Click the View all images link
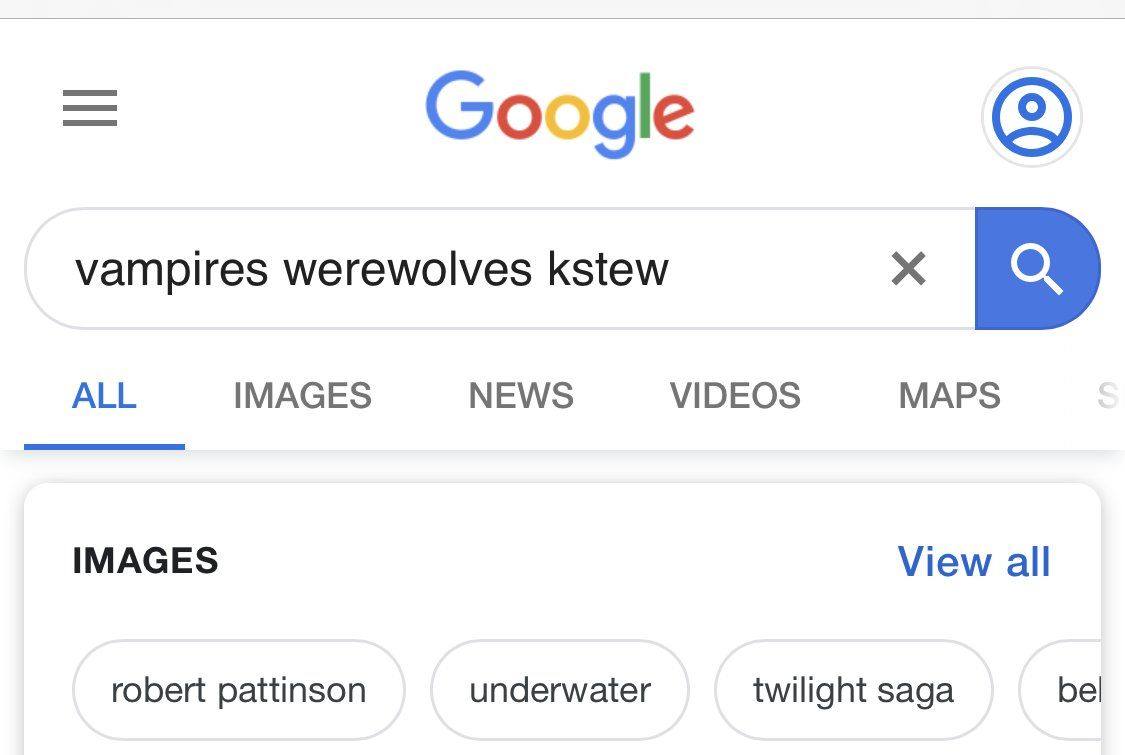The image size is (1125, 755). pos(974,562)
